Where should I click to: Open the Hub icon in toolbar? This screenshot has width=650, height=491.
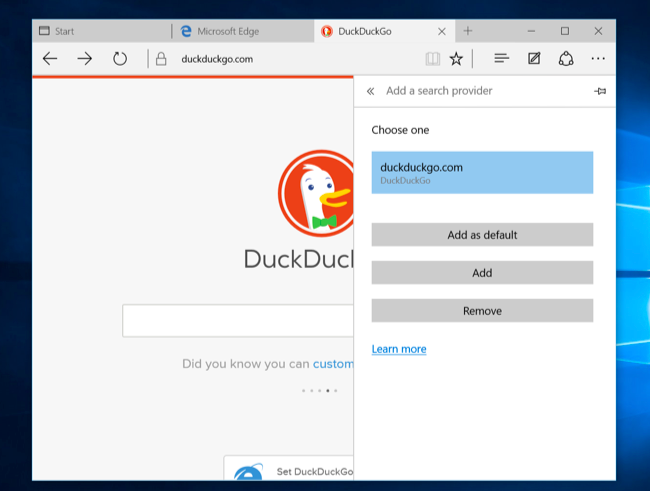click(x=502, y=58)
